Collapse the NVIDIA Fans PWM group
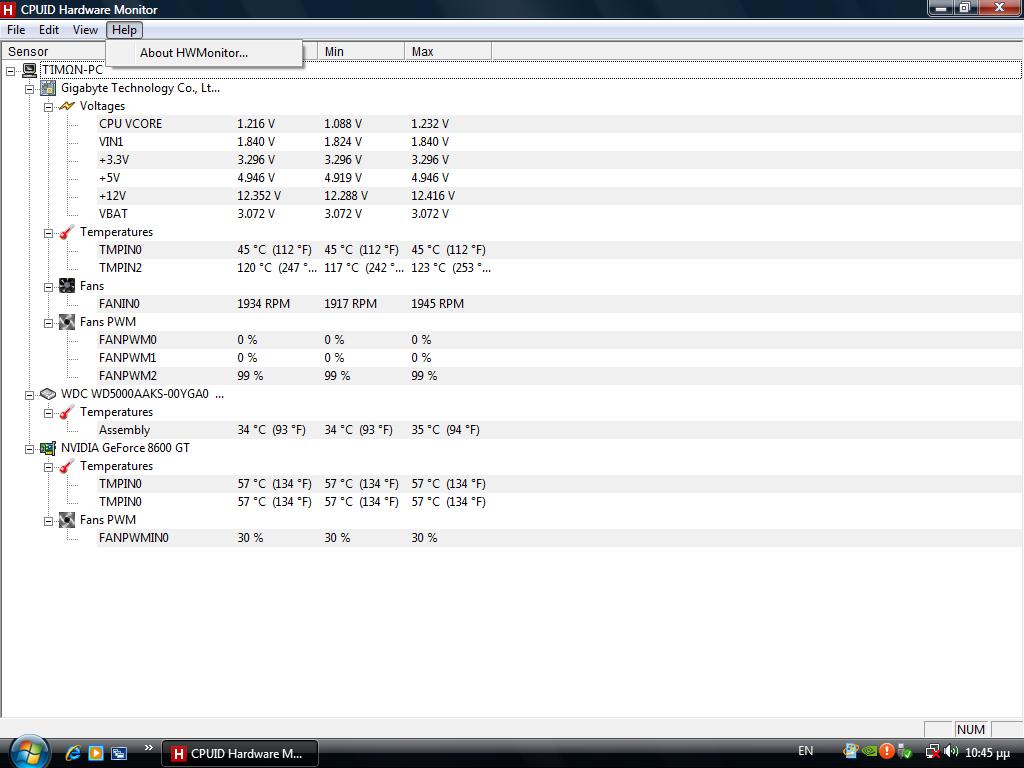The height and width of the screenshot is (768, 1024). pyautogui.click(x=48, y=521)
